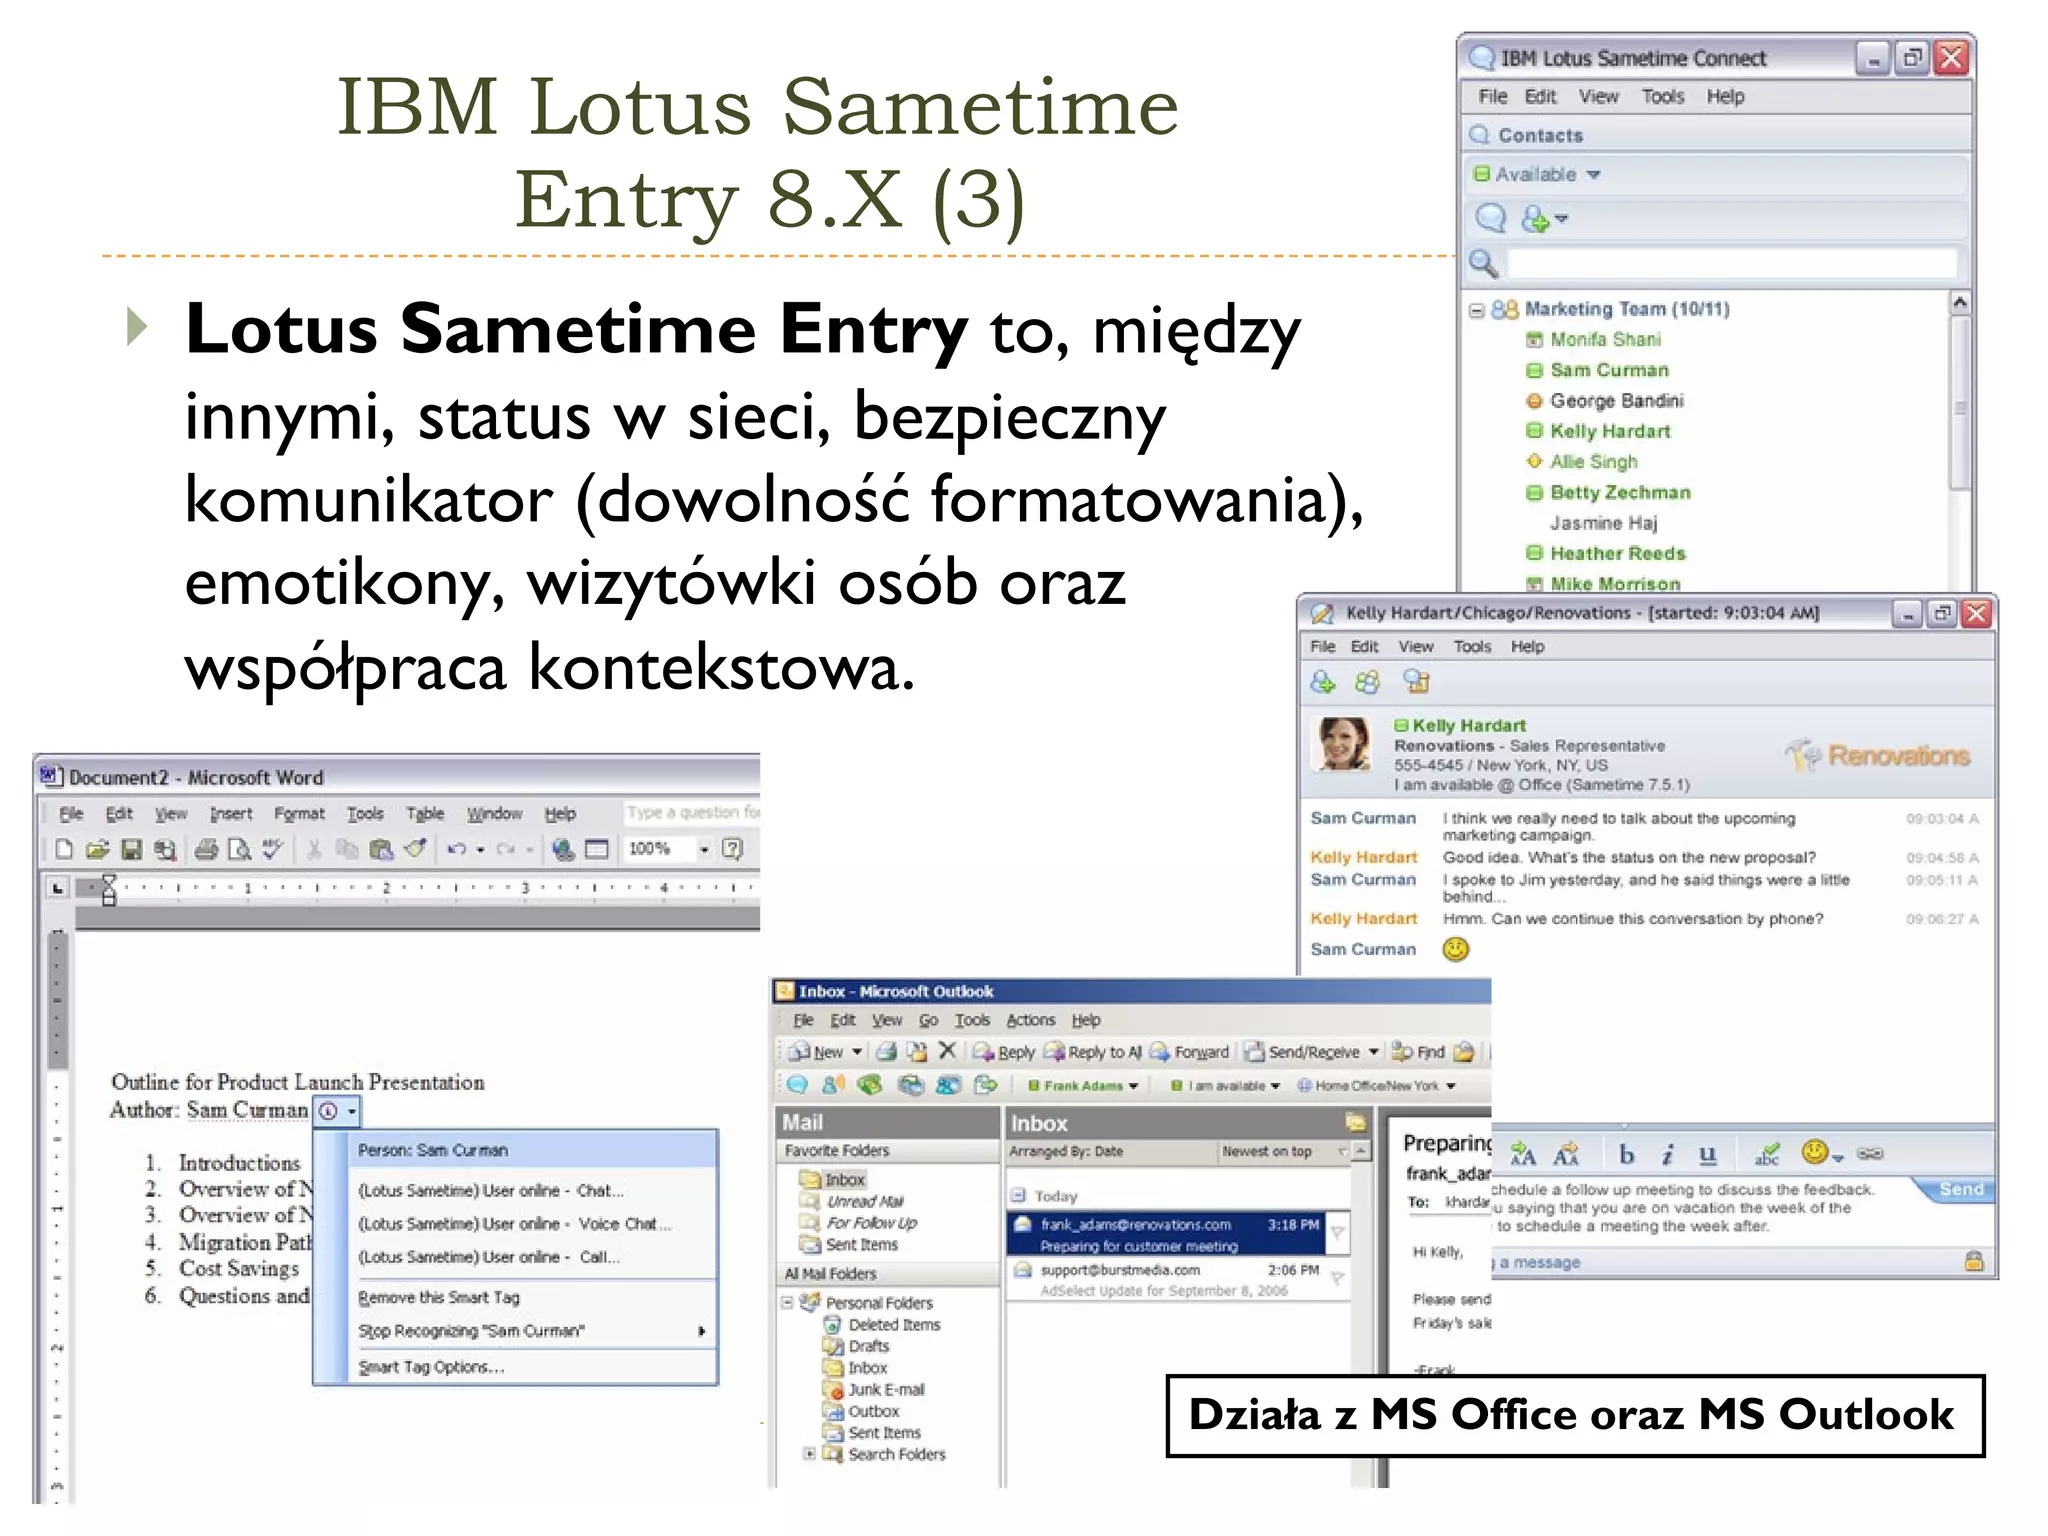Open Stop Recognizing Sam Curman submenu

[531, 1331]
